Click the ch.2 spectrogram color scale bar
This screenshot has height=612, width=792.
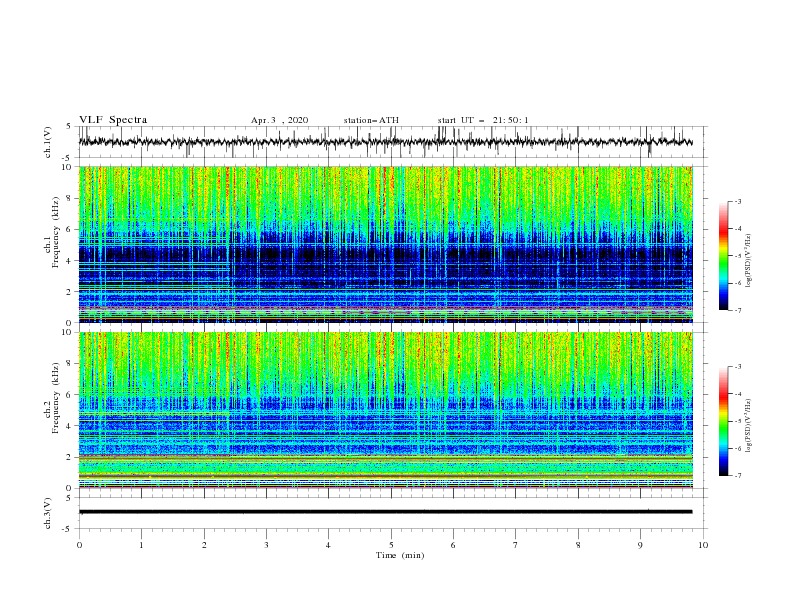point(723,421)
